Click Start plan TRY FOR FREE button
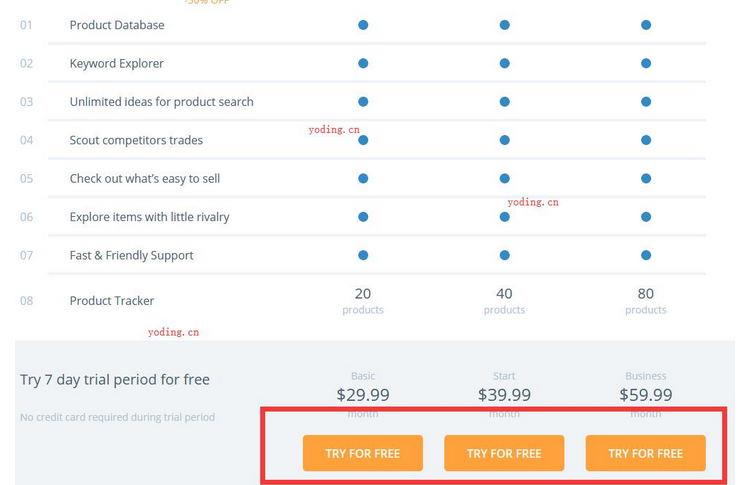Image resolution: width=740 pixels, height=485 pixels. pos(504,453)
